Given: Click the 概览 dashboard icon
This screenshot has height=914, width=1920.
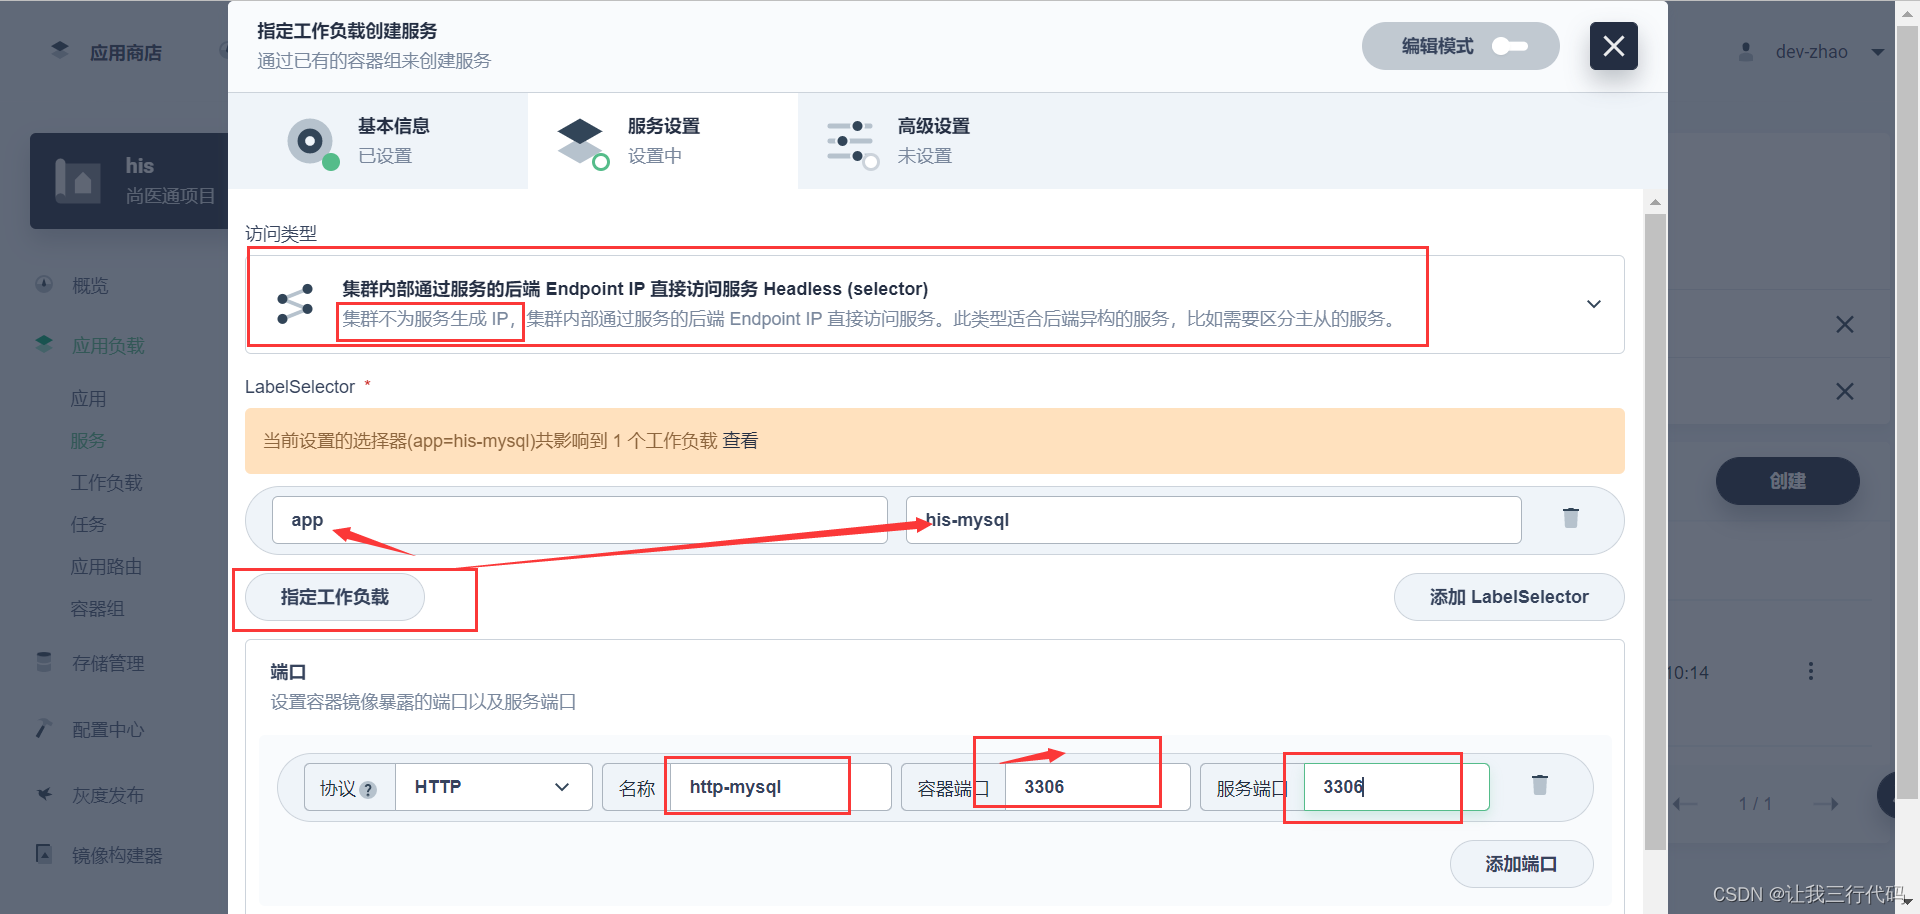Looking at the screenshot, I should 44,284.
